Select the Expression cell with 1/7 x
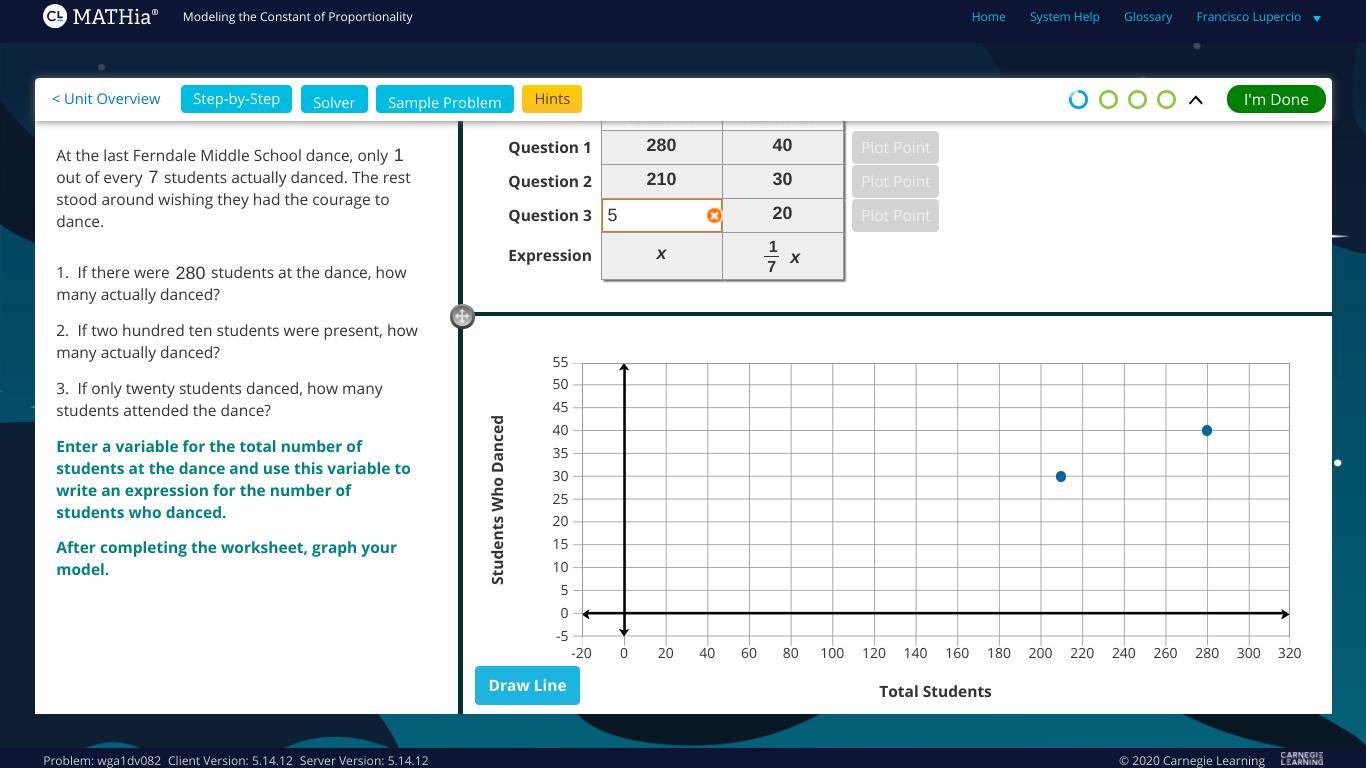Image resolution: width=1366 pixels, height=768 pixels. [x=782, y=256]
